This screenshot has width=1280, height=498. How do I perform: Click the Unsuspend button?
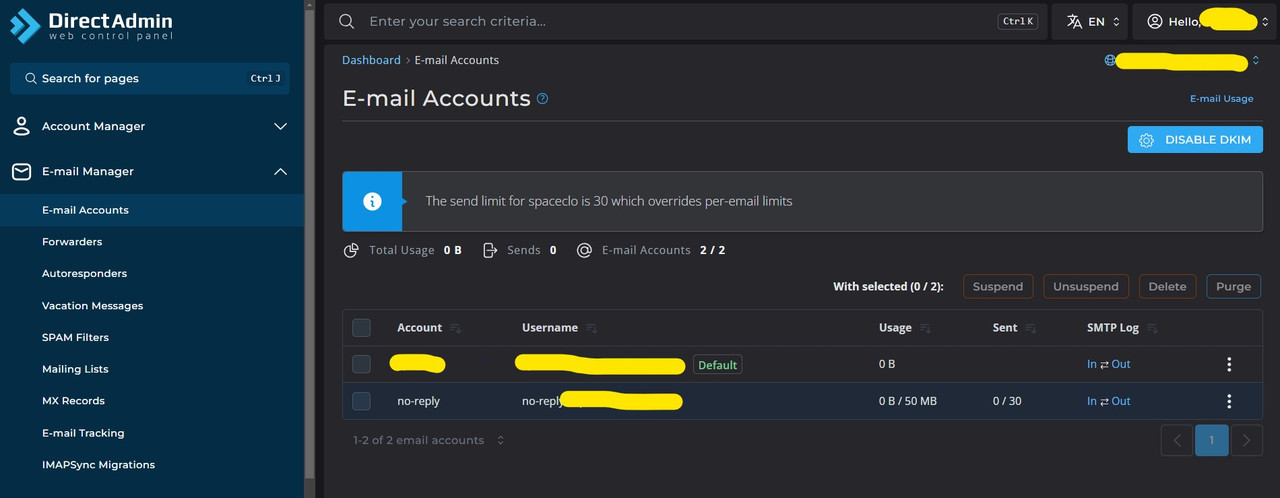tap(1086, 286)
